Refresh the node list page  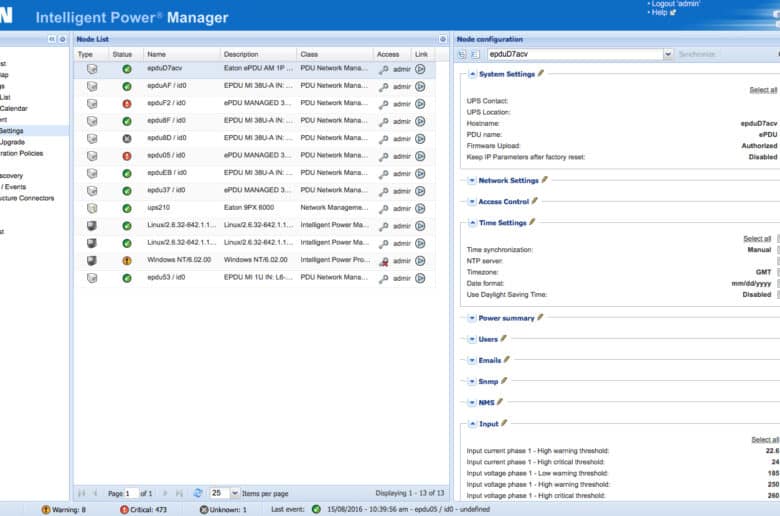pos(197,493)
